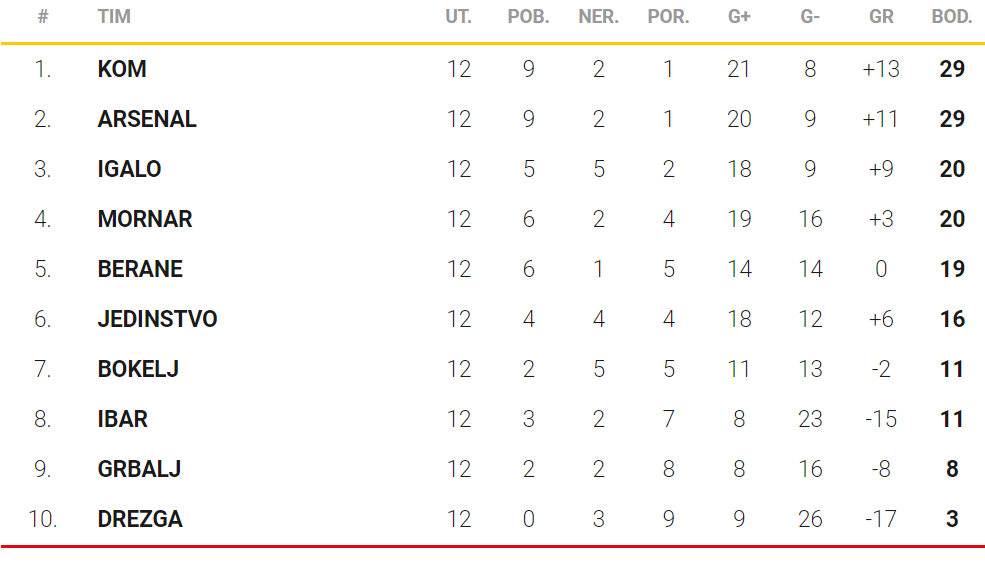Click the KOM team name
The height and width of the screenshot is (576, 985).
(x=122, y=69)
